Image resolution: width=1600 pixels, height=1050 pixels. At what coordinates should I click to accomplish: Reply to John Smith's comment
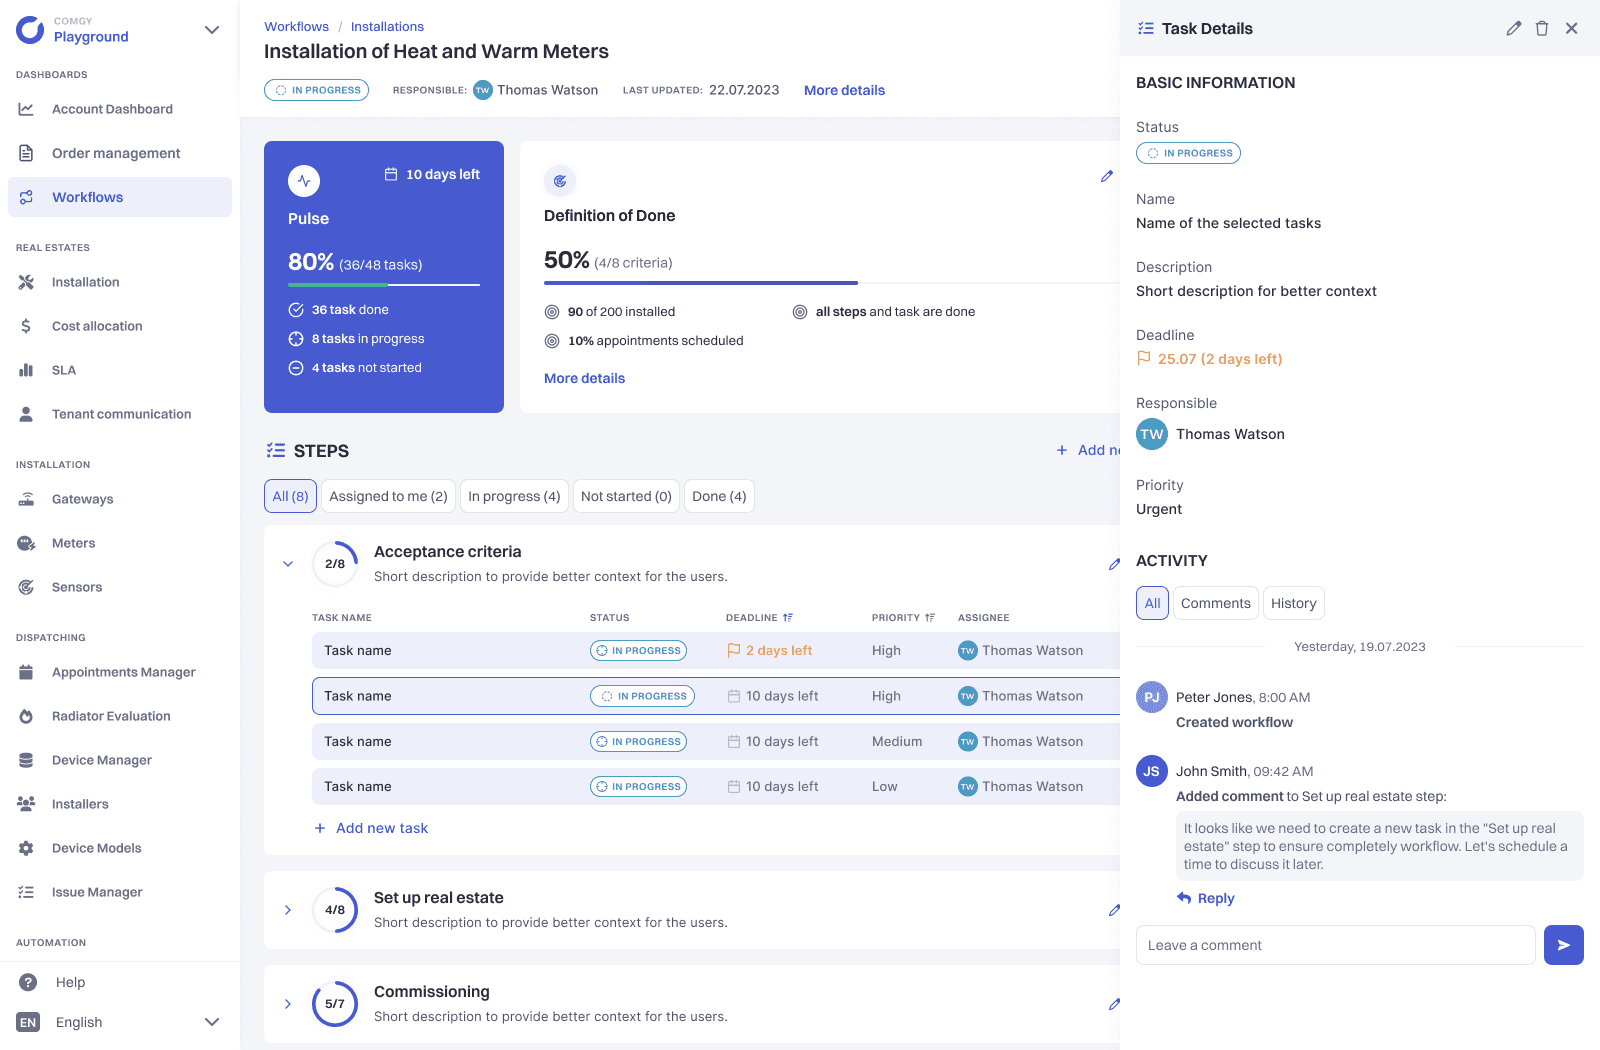pyautogui.click(x=1206, y=898)
